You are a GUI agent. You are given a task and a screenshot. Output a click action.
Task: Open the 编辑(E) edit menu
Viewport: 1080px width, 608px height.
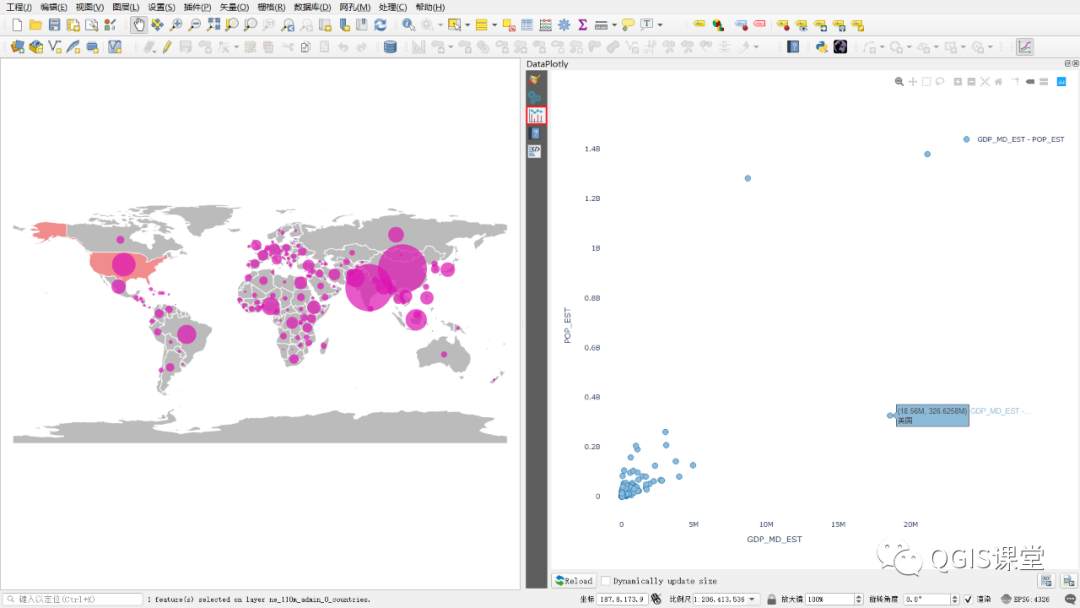coord(54,7)
